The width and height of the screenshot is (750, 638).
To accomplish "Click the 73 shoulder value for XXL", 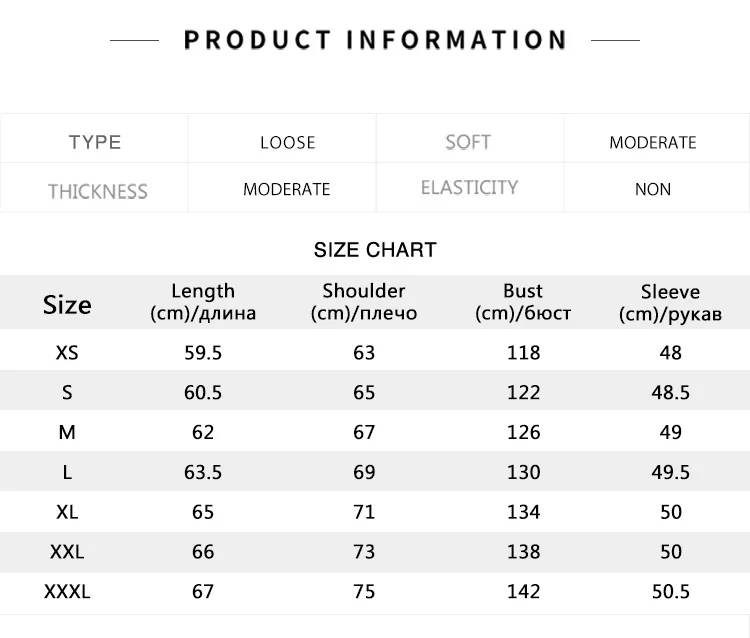I will [x=364, y=552].
